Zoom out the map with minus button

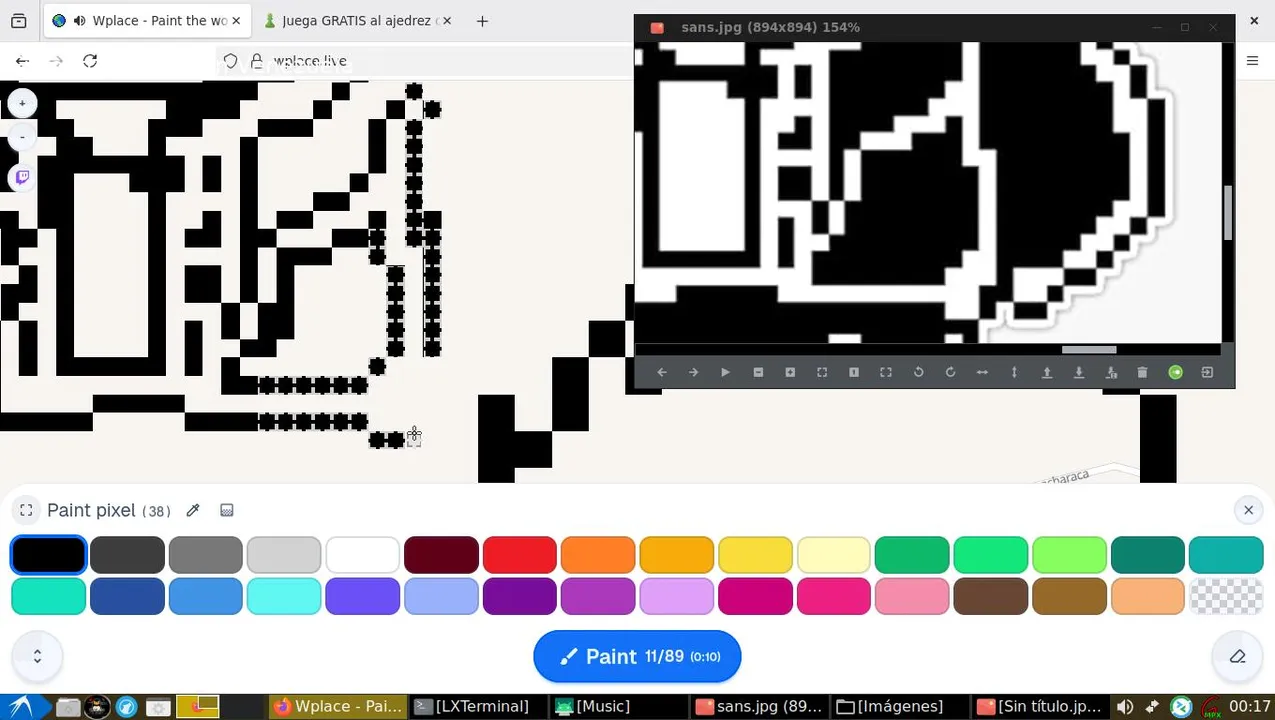pyautogui.click(x=22, y=136)
